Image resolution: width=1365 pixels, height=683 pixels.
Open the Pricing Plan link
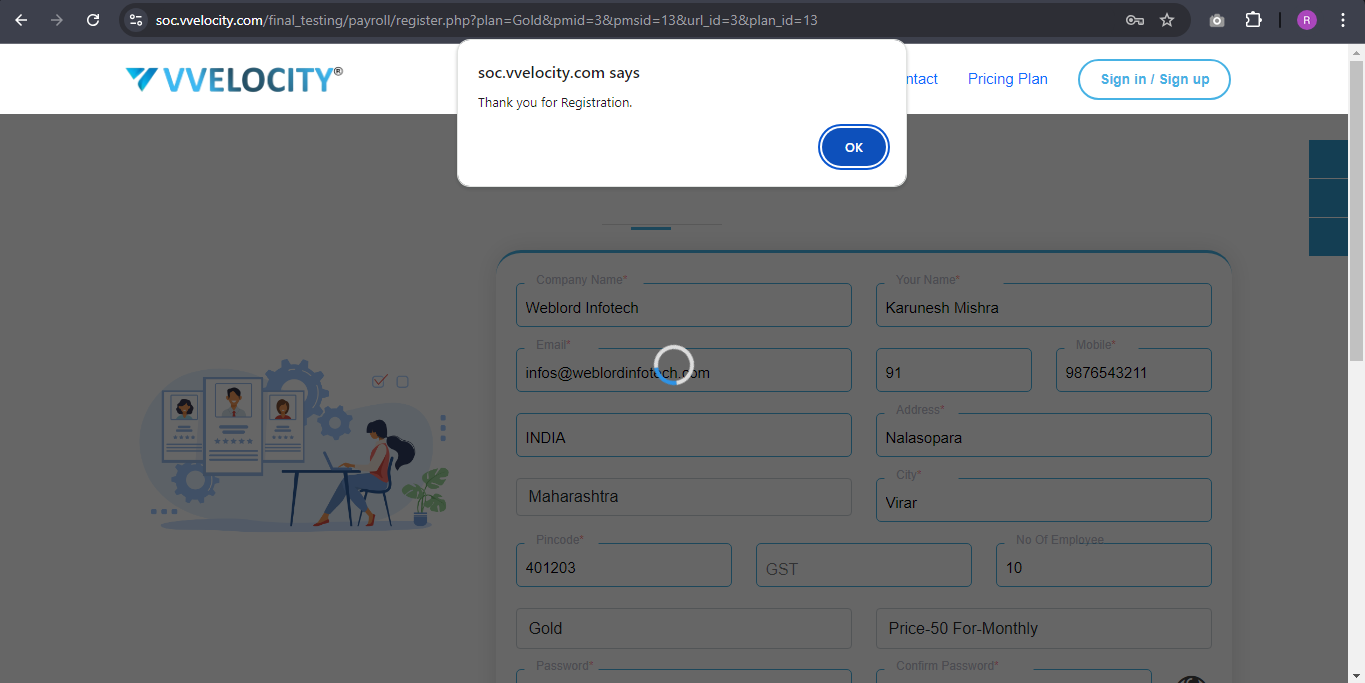[1007, 79]
